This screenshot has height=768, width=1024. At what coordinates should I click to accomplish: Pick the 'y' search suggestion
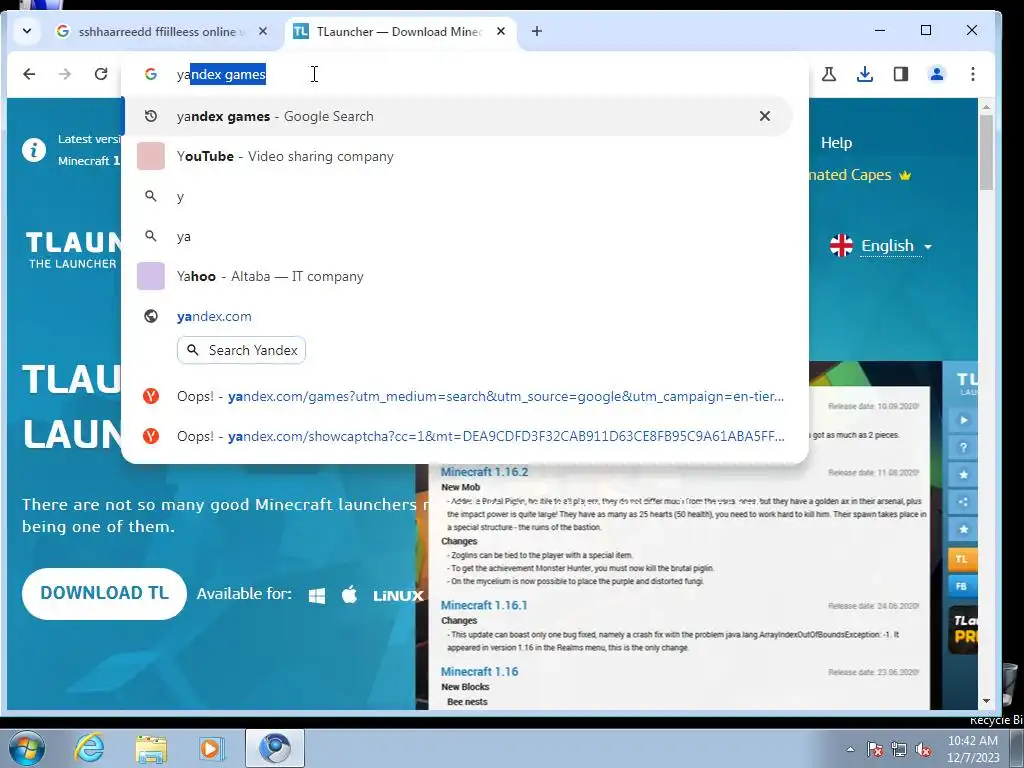click(457, 196)
